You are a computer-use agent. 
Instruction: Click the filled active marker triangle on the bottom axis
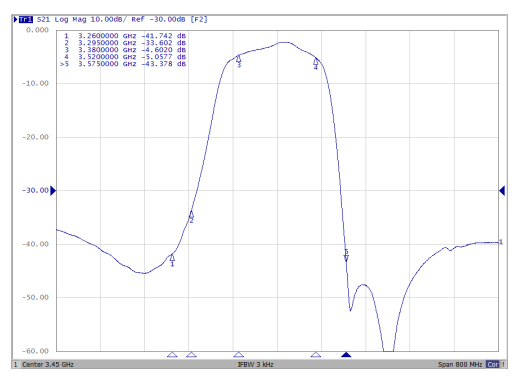point(346,355)
